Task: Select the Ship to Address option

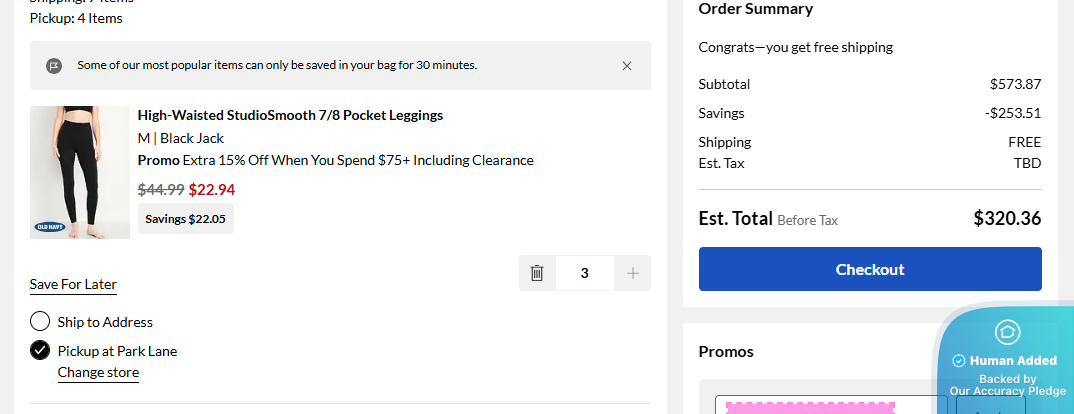Action: 40,322
